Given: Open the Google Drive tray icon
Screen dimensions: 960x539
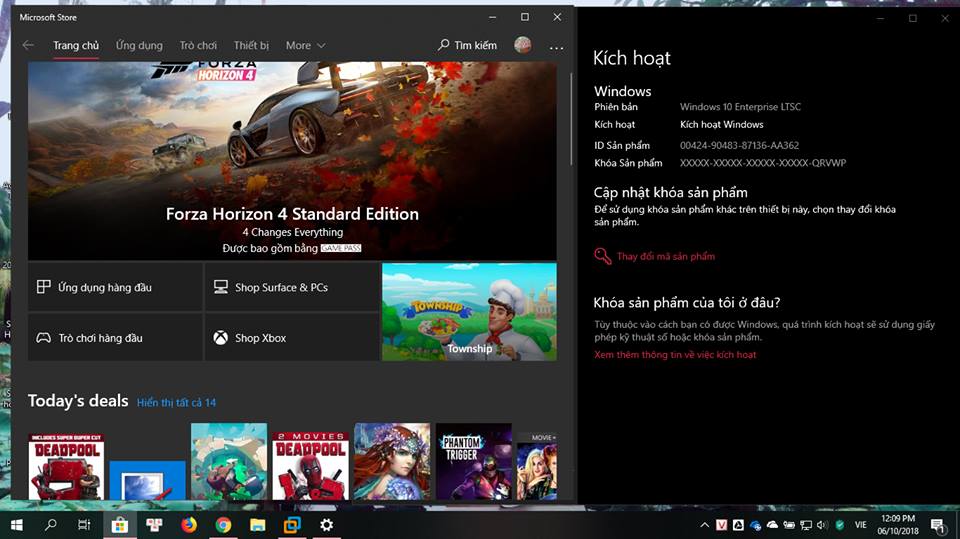Looking at the screenshot, I should click(738, 525).
